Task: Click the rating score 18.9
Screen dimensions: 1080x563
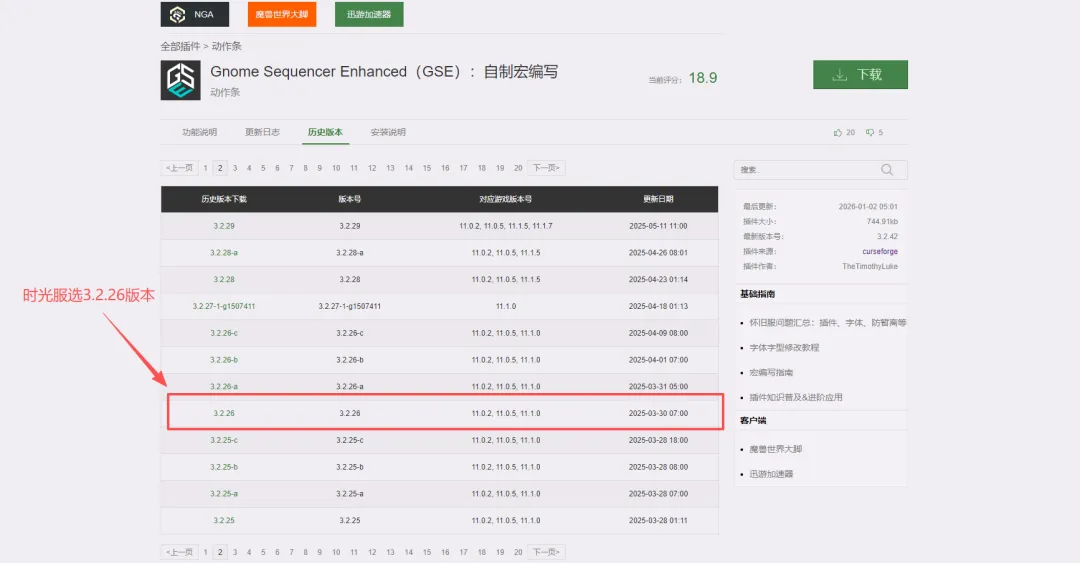Action: 703,78
